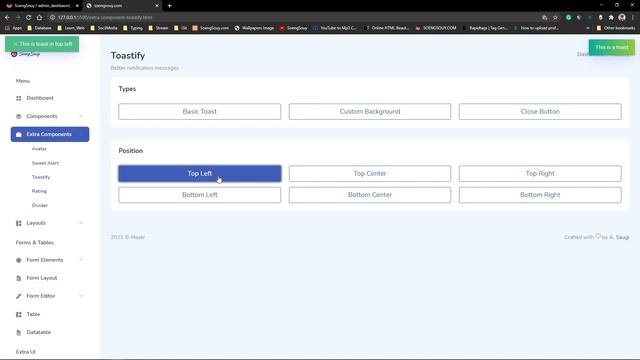This screenshot has height=360, width=640.
Task: Open the Learn_Web bookmark folder
Action: coord(71,28)
